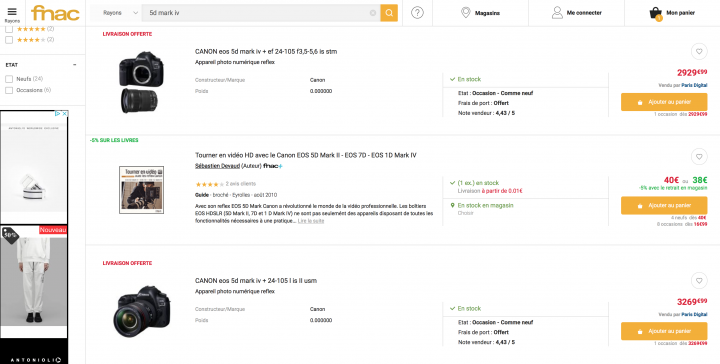Screen dimensions: 720x364
Task: Check the Neufs (24) filter
Action: point(9,79)
